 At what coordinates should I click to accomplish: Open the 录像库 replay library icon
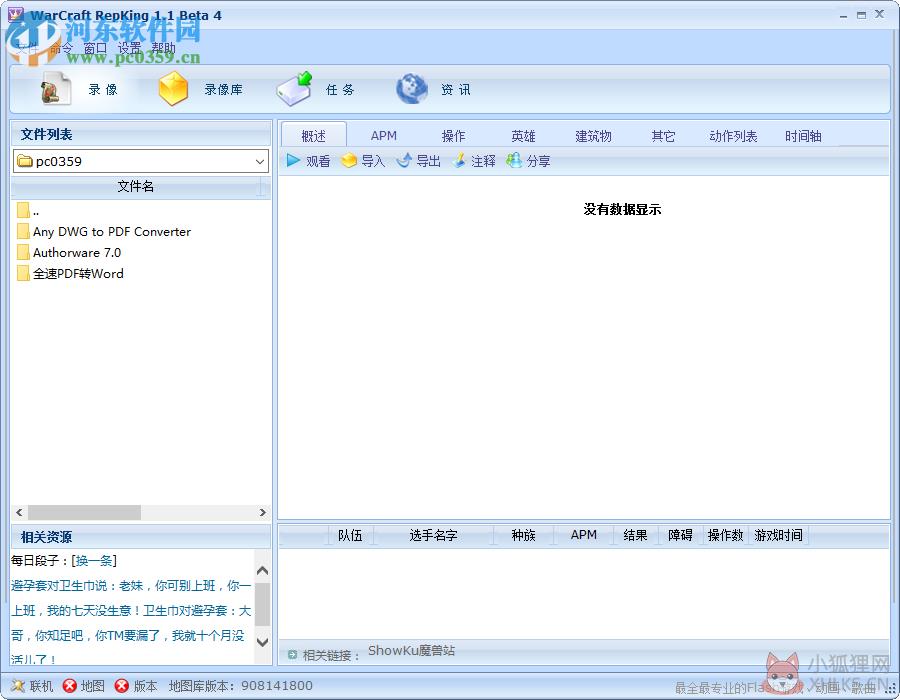[173, 90]
